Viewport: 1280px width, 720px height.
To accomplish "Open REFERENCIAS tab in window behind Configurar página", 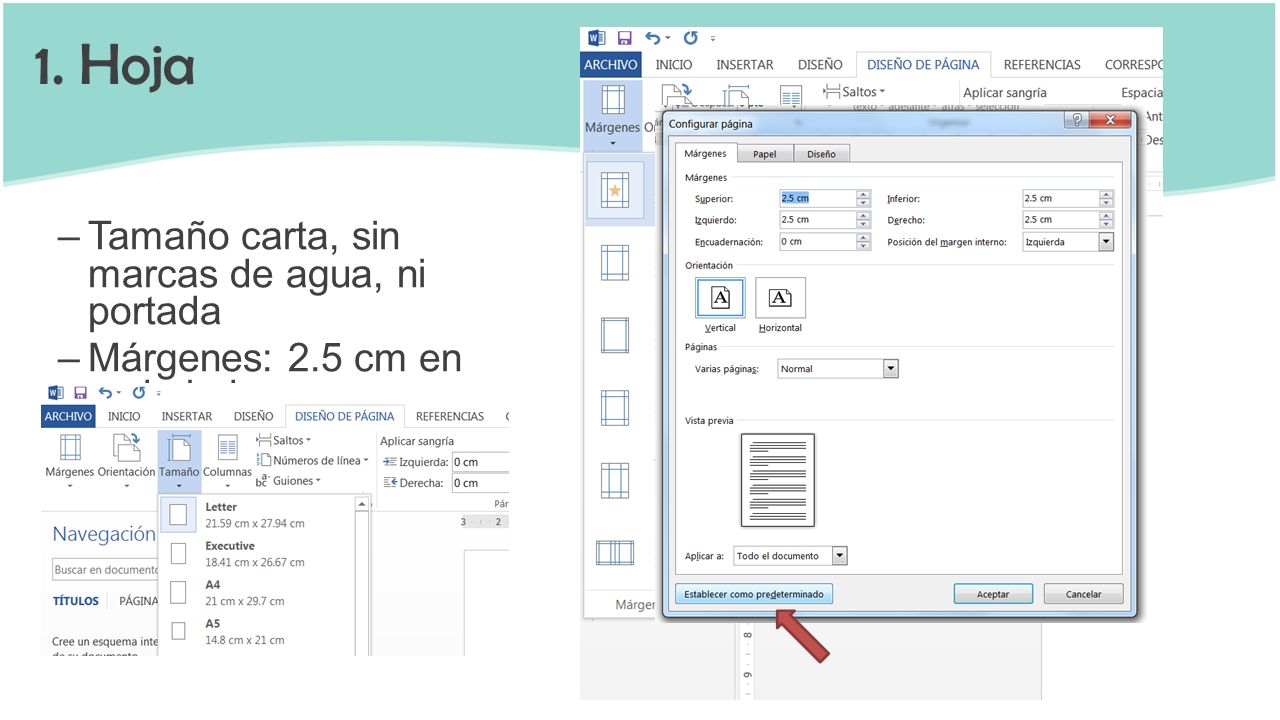I will tap(1042, 65).
